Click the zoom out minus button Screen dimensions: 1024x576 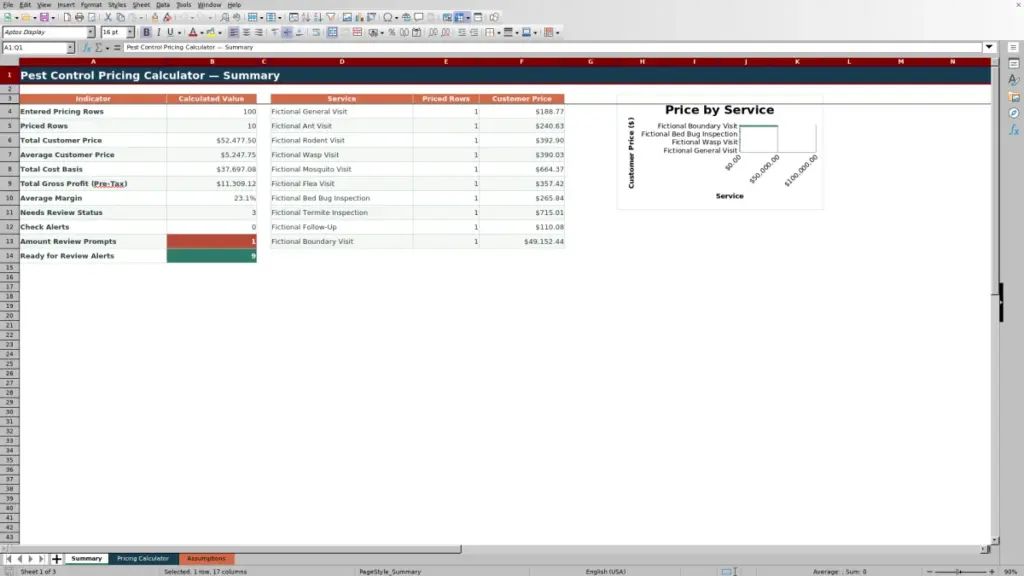point(929,571)
